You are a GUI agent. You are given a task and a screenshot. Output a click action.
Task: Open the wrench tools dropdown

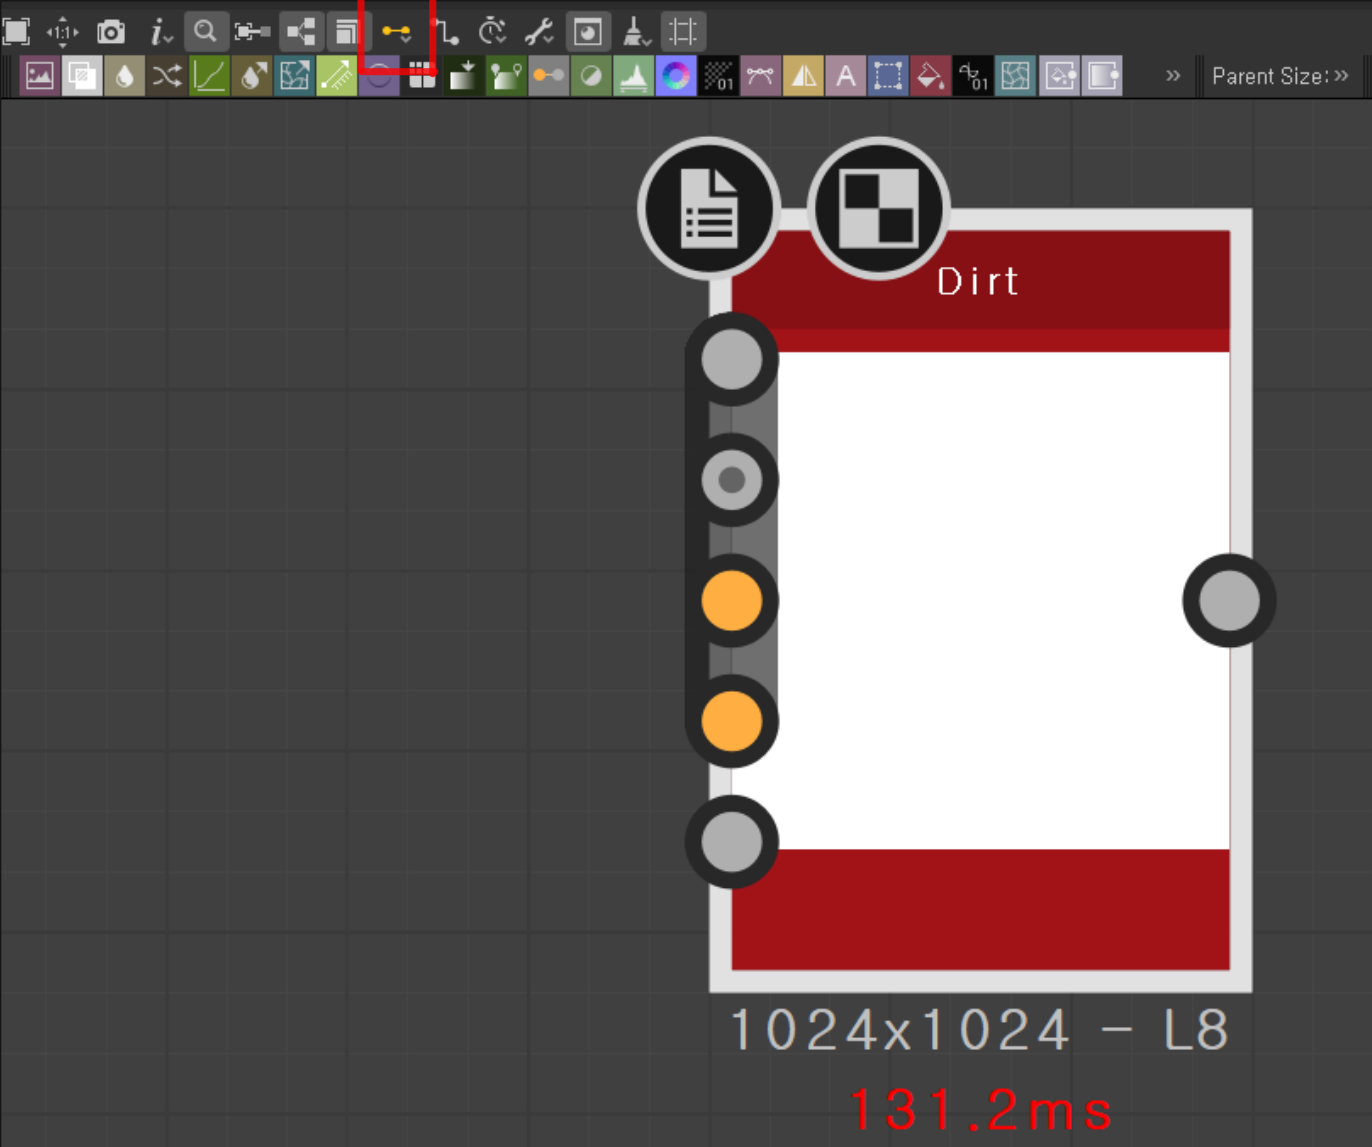[540, 32]
